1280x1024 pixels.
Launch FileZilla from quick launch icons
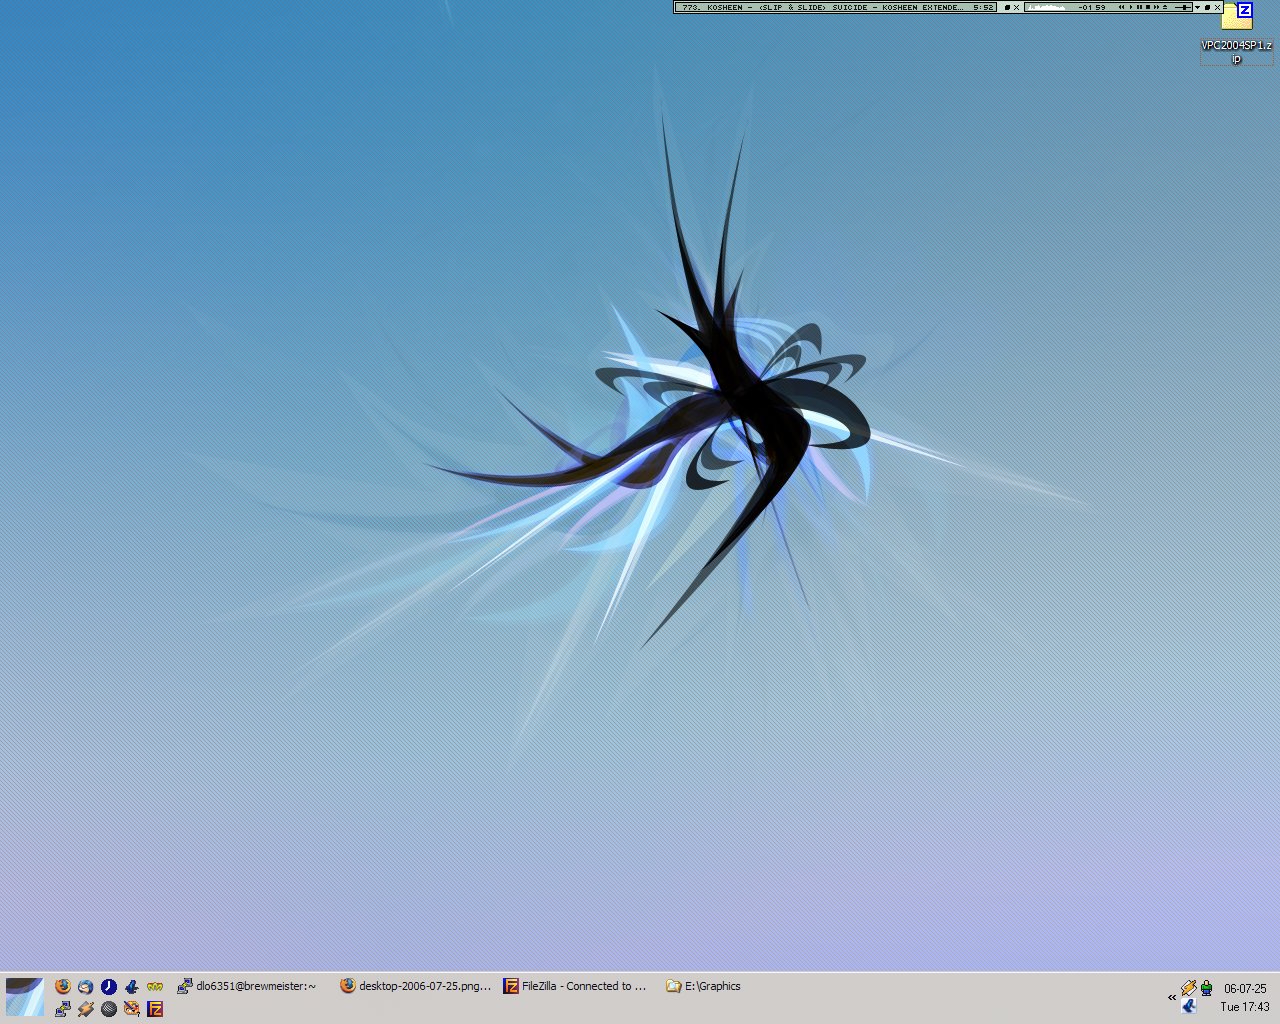point(155,1009)
